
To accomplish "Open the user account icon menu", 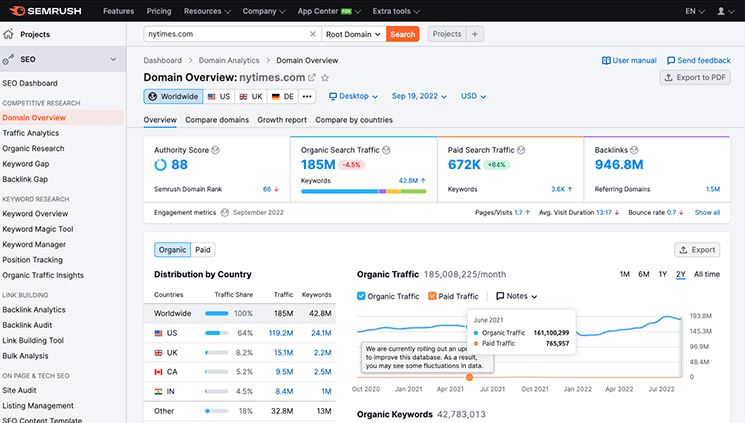I will pos(725,11).
